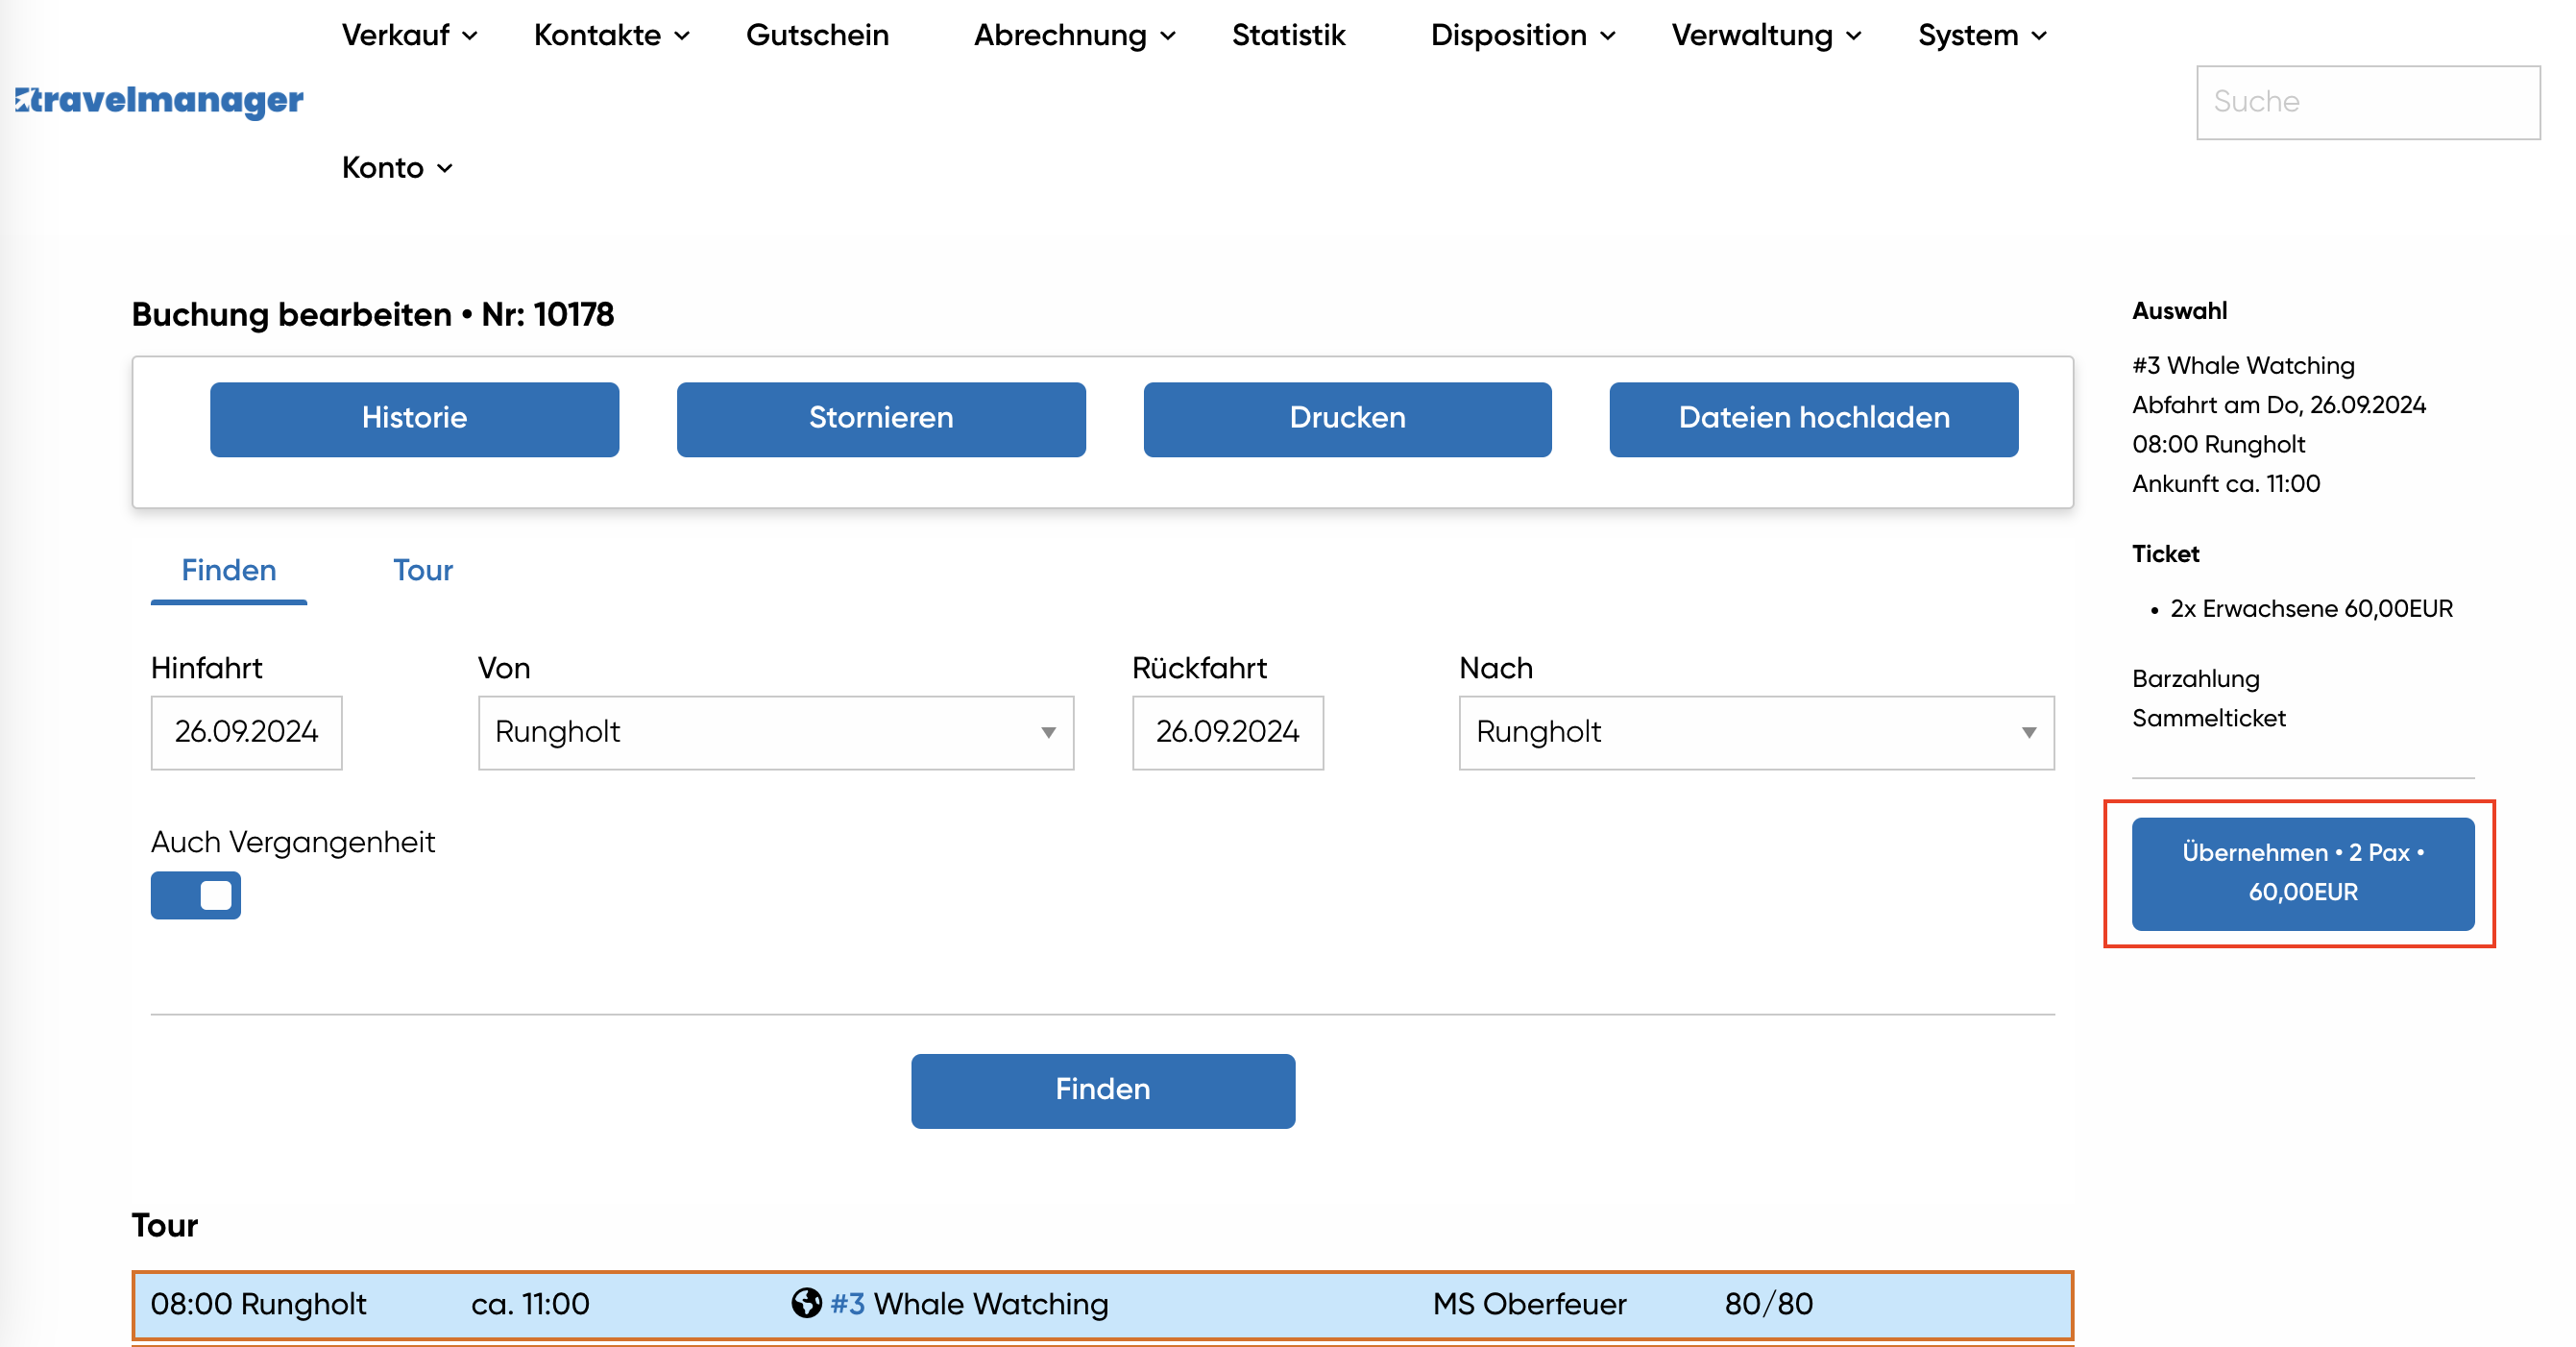Expand the Abrechnung menu
The height and width of the screenshot is (1347, 2576).
pyautogui.click(x=1075, y=35)
